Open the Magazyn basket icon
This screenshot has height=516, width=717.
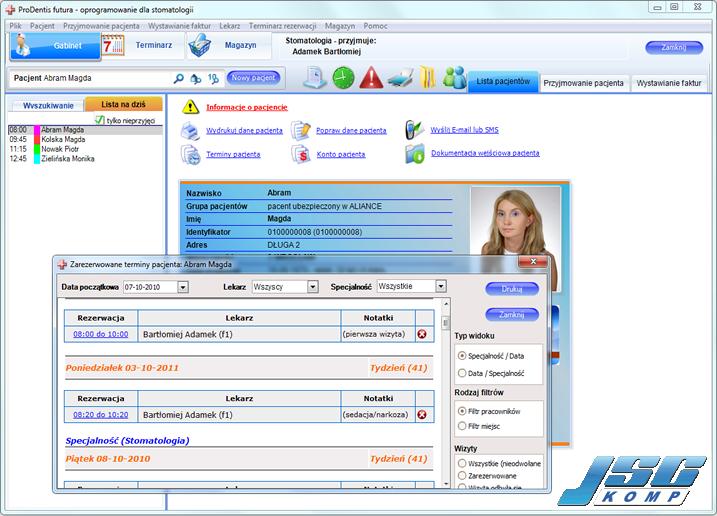[200, 45]
